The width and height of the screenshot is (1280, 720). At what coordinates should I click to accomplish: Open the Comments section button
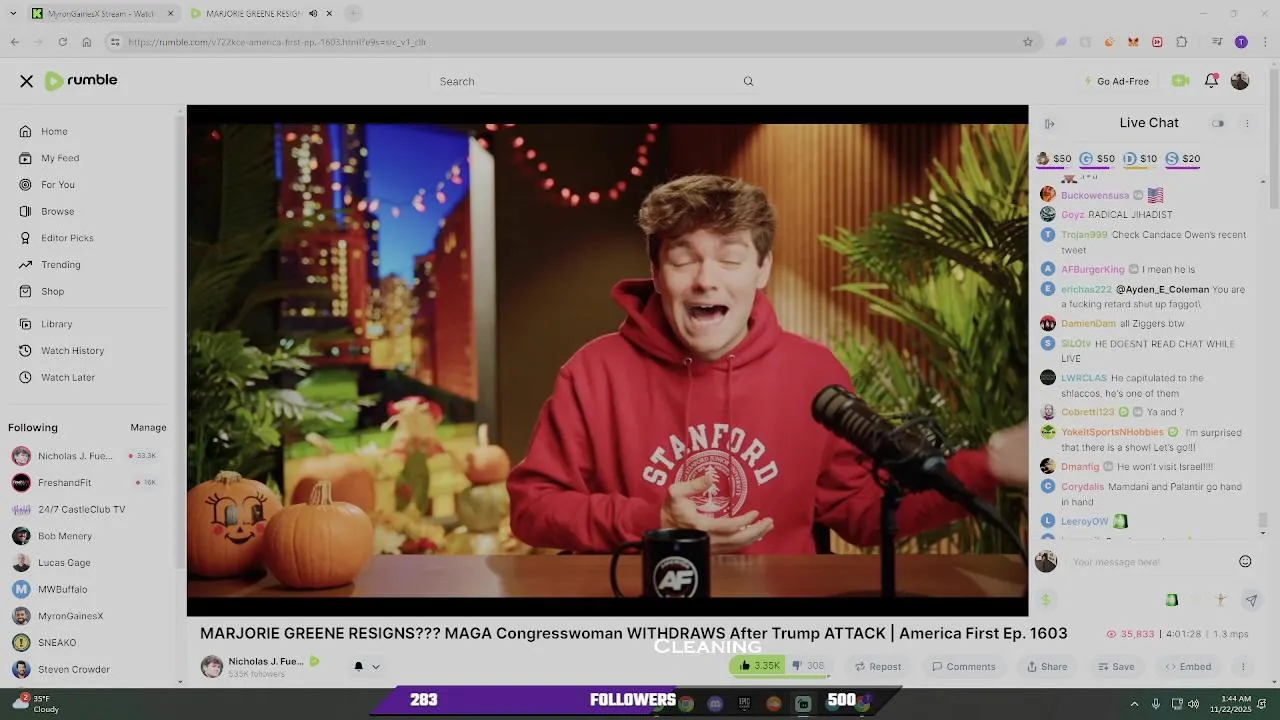(x=964, y=666)
